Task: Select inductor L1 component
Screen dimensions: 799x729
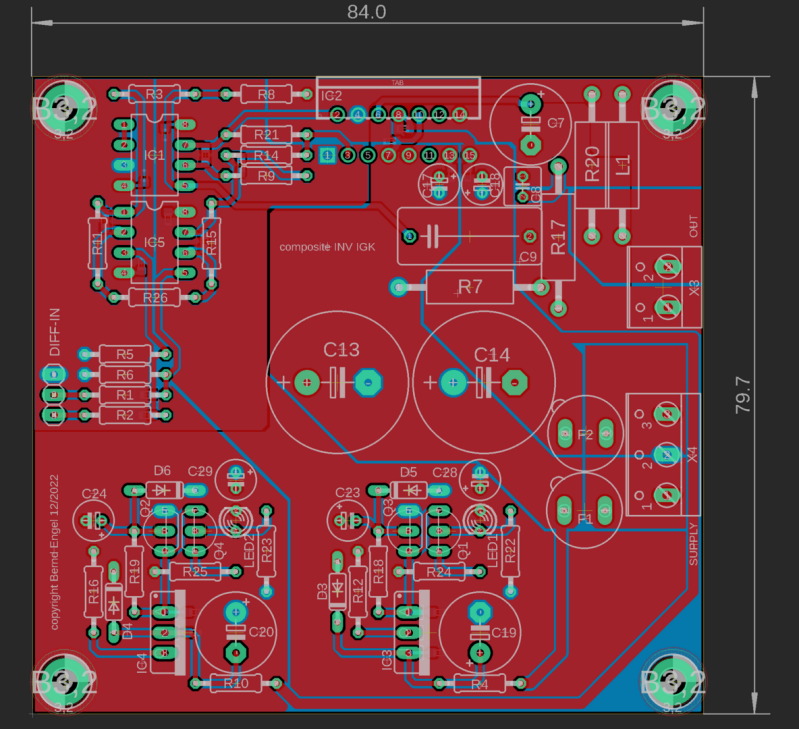Action: tap(623, 165)
